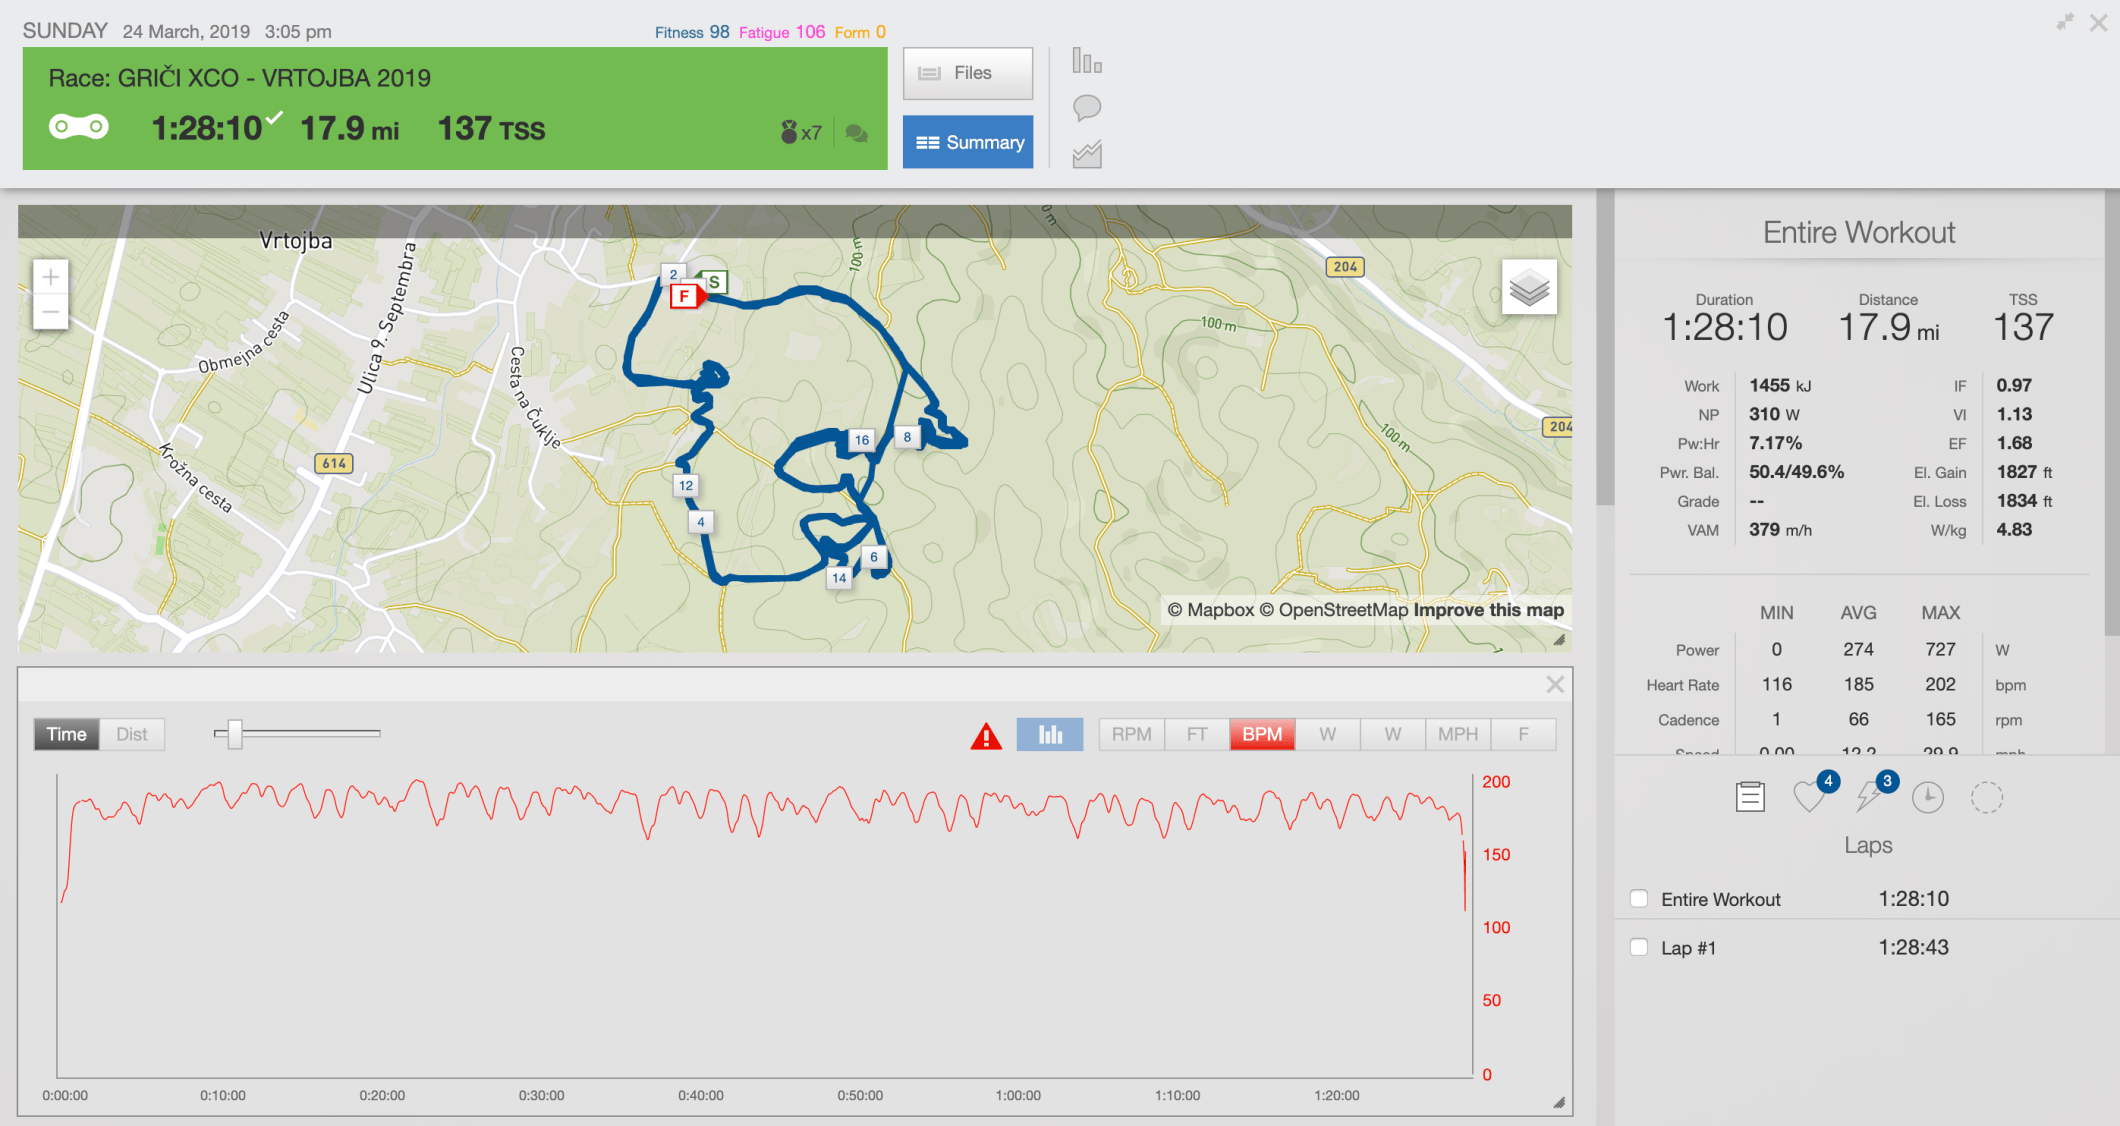Select the Time axis tab
The image size is (2120, 1126).
[66, 734]
